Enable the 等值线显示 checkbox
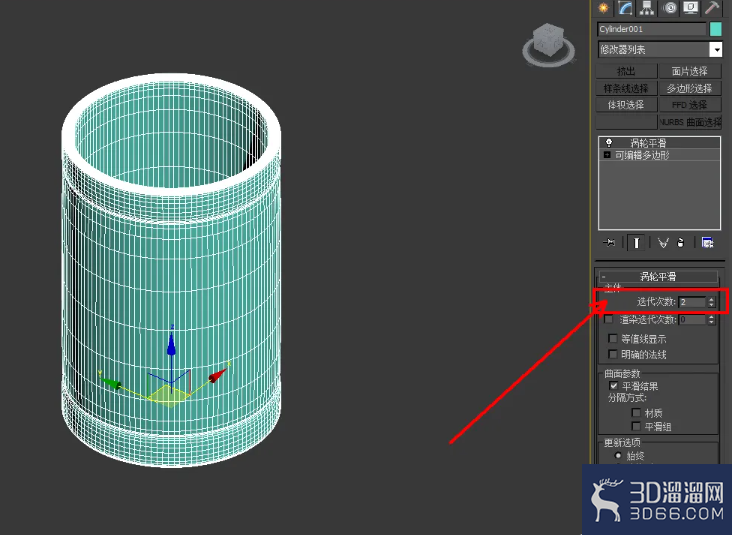The width and height of the screenshot is (732, 535). pos(613,338)
